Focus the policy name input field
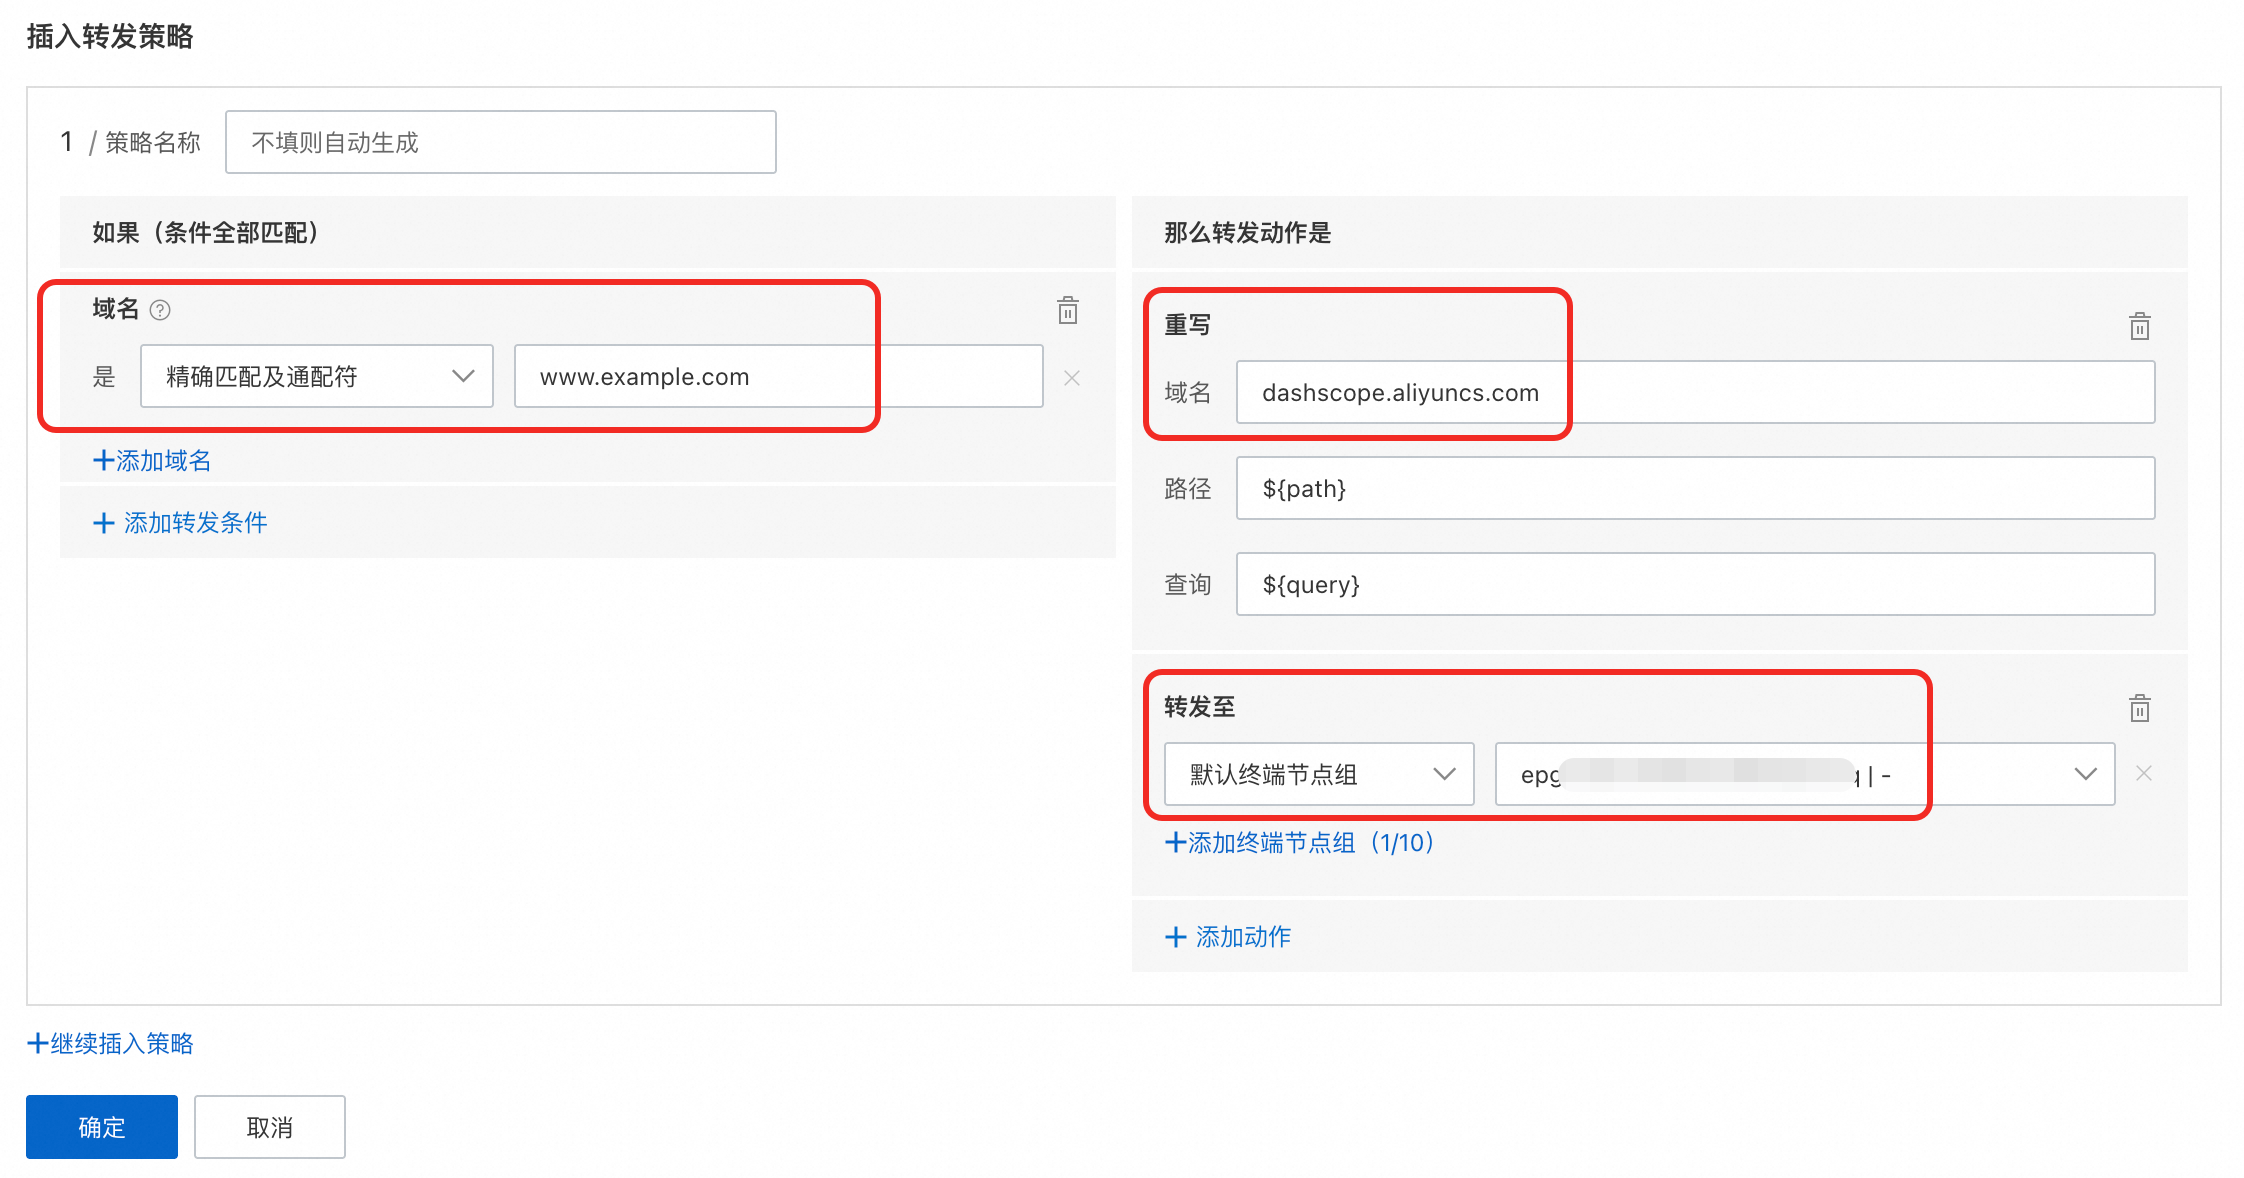The image size is (2244, 1178). [500, 143]
